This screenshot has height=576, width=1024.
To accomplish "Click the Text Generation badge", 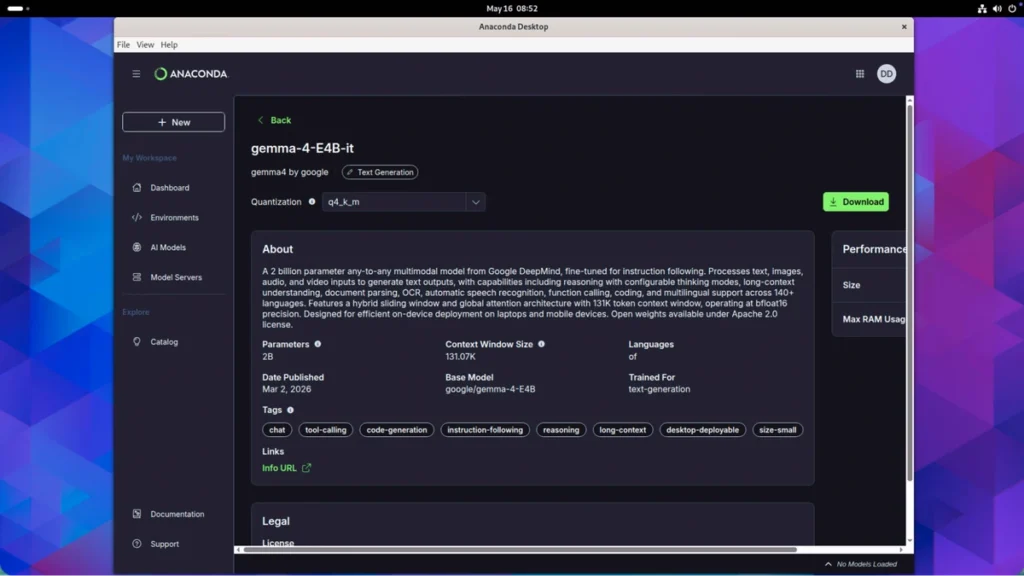I will (x=380, y=172).
